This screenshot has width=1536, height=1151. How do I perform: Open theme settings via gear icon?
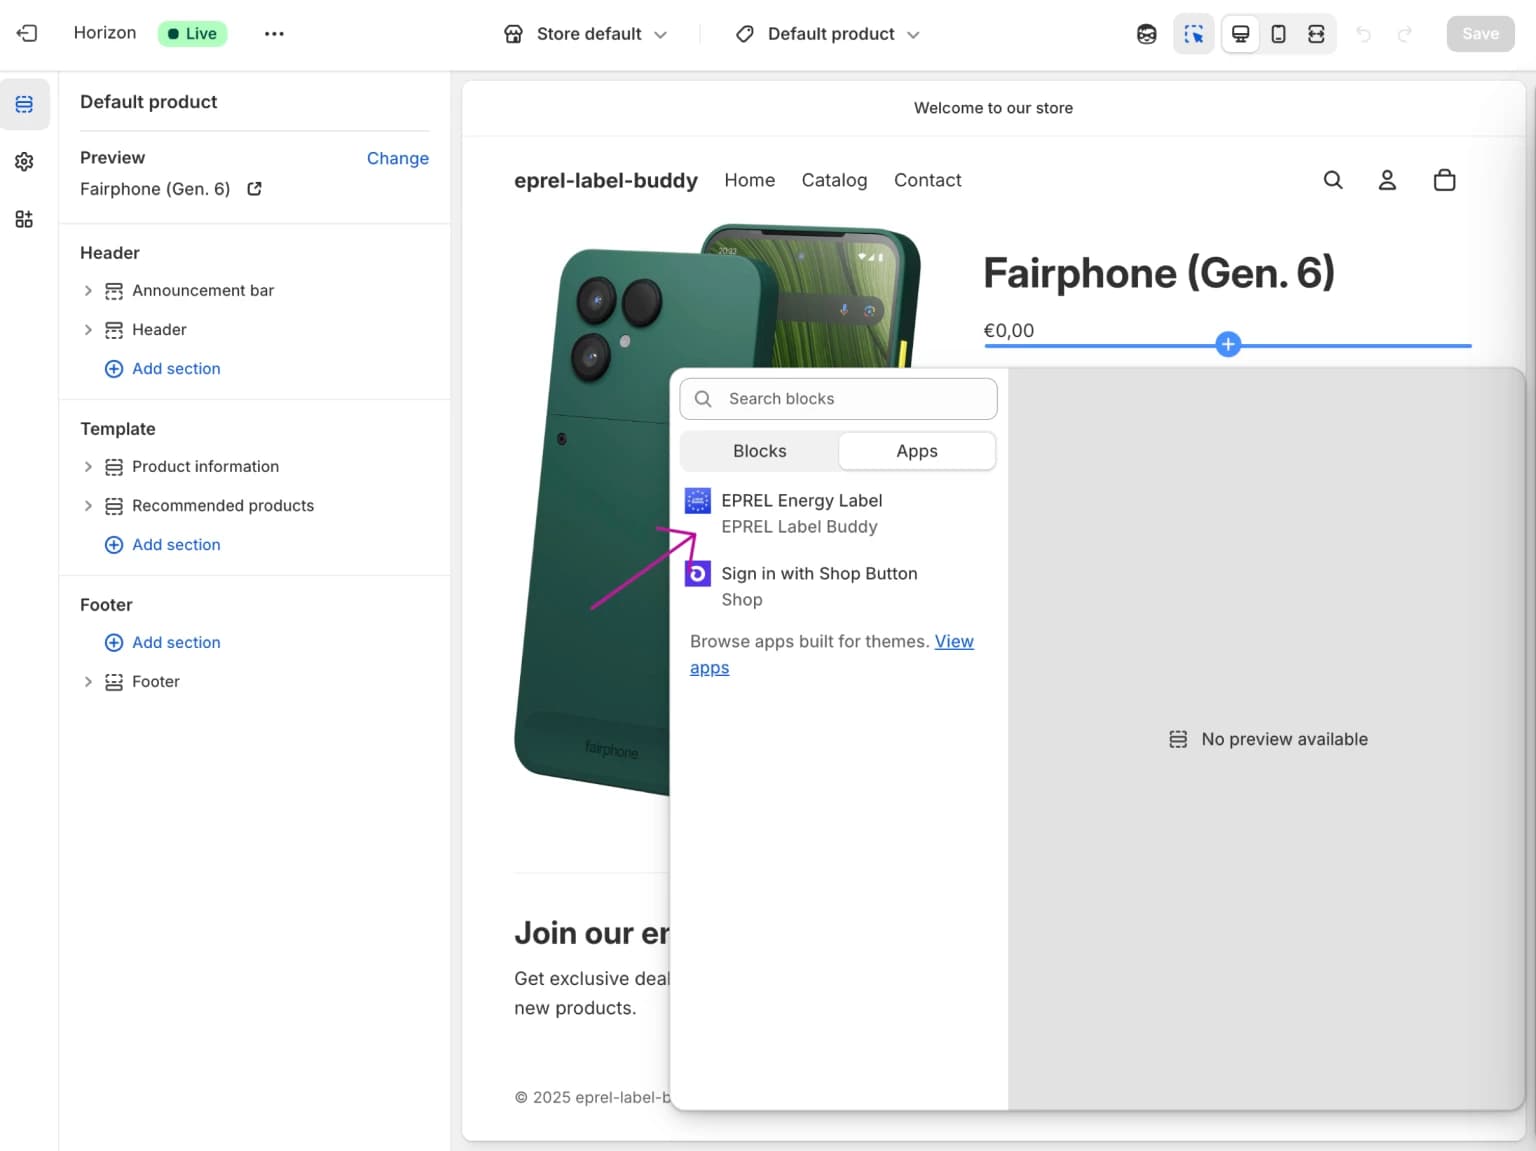click(24, 161)
